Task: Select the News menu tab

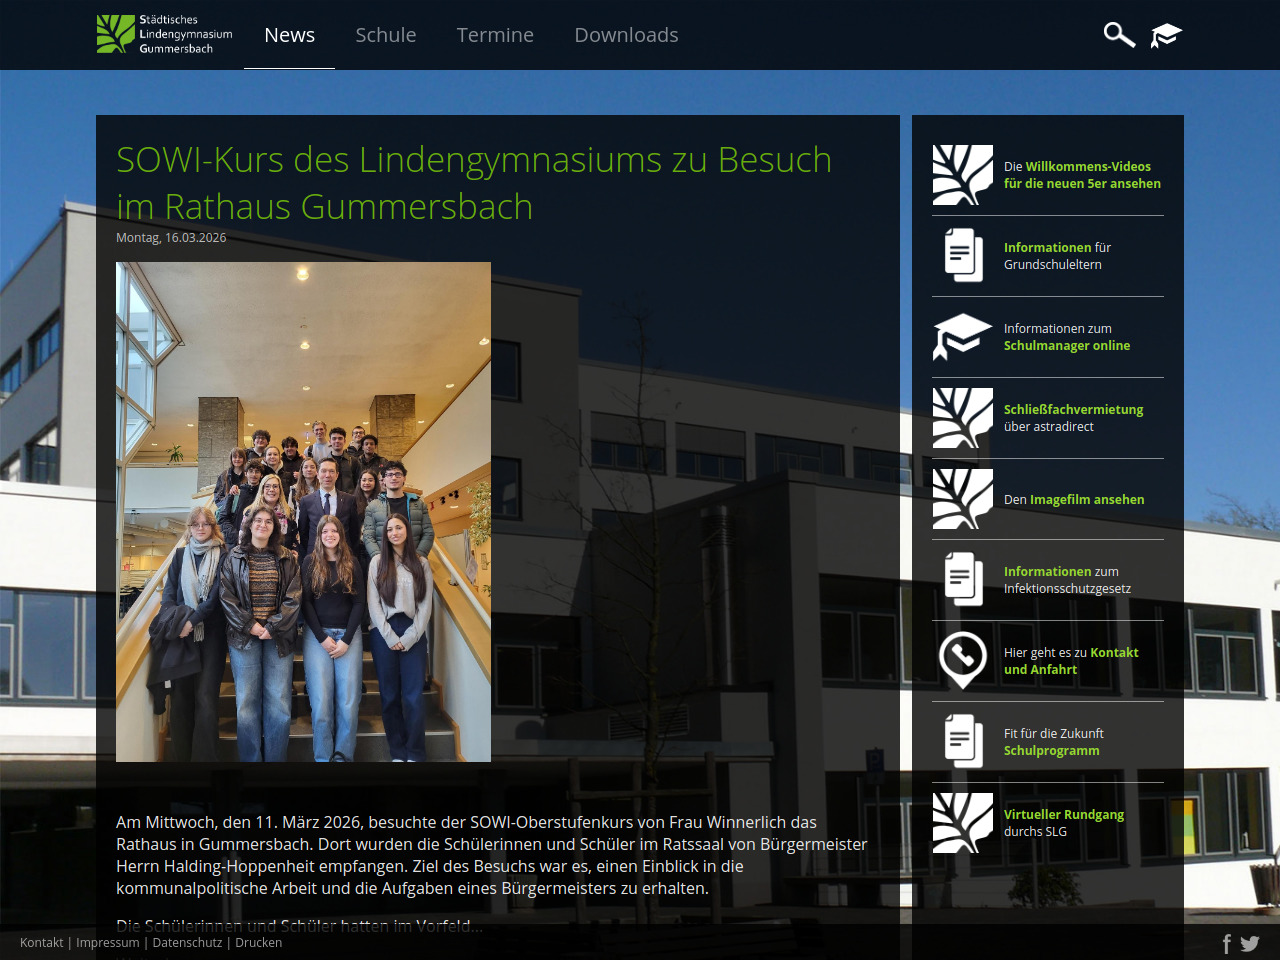Action: pyautogui.click(x=289, y=35)
